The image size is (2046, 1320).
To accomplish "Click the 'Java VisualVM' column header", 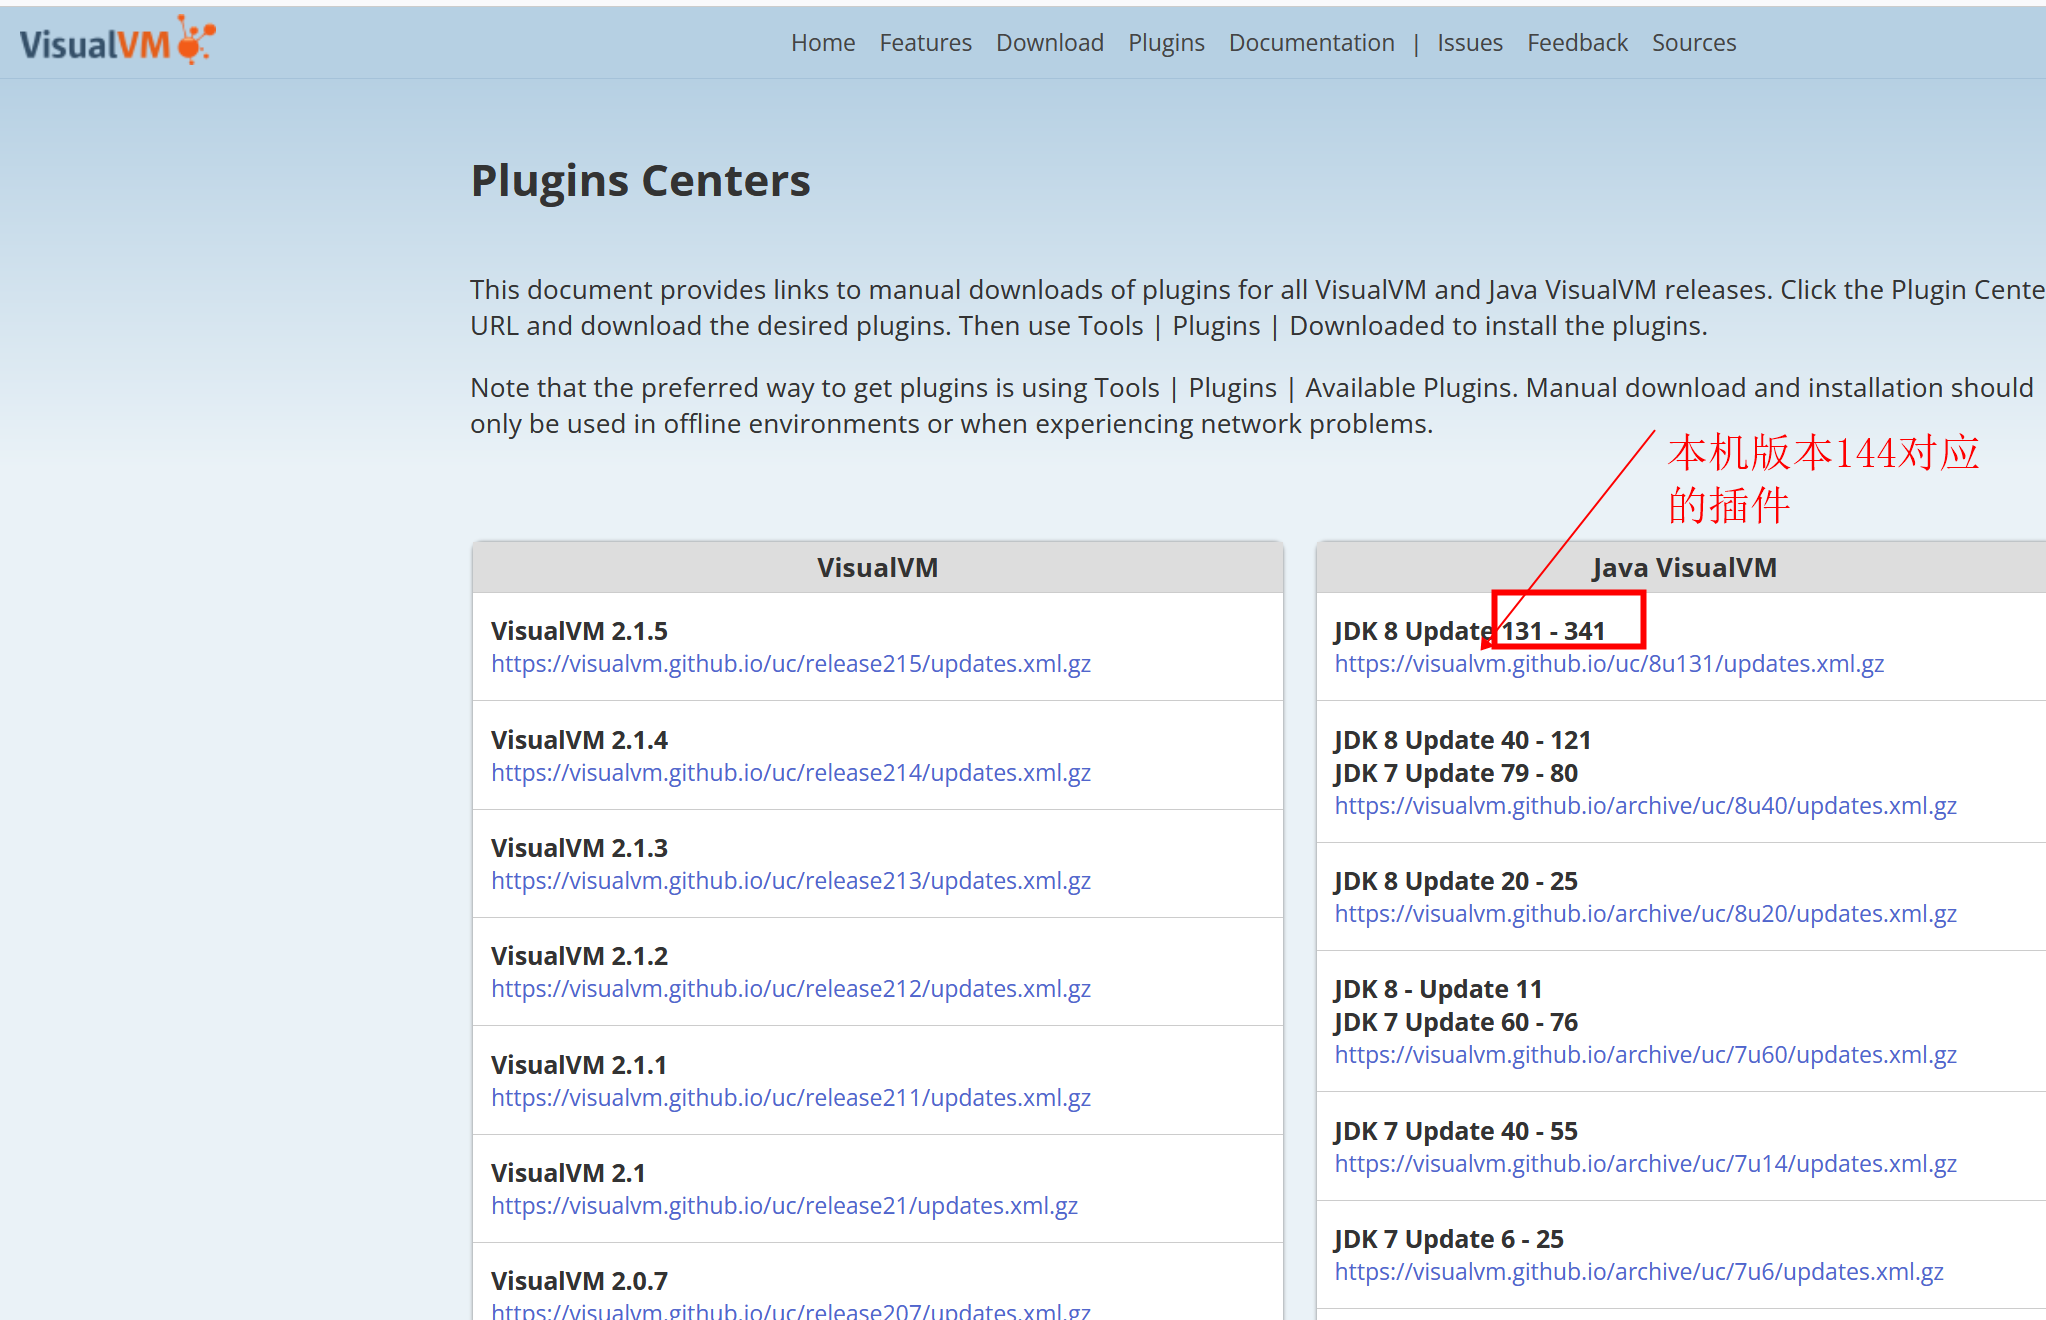I will tap(1684, 568).
